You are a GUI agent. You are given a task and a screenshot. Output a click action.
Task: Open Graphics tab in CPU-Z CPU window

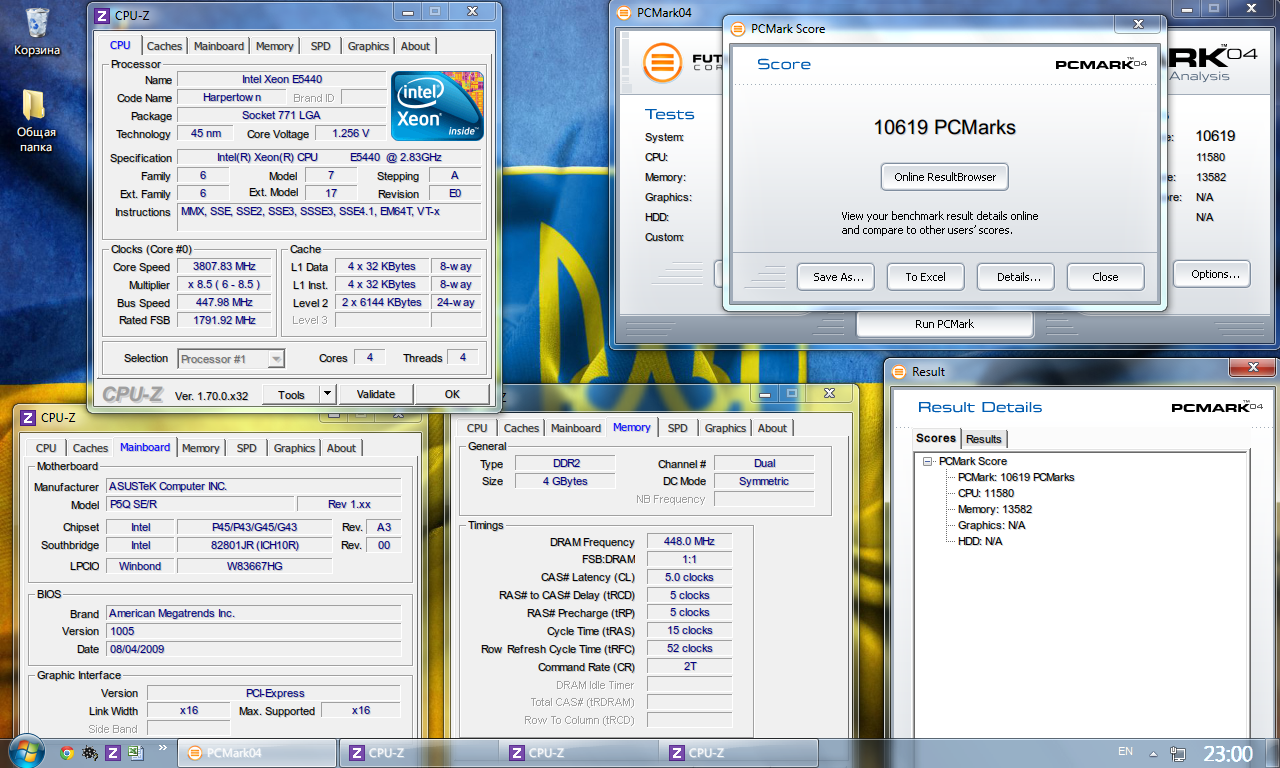point(368,46)
